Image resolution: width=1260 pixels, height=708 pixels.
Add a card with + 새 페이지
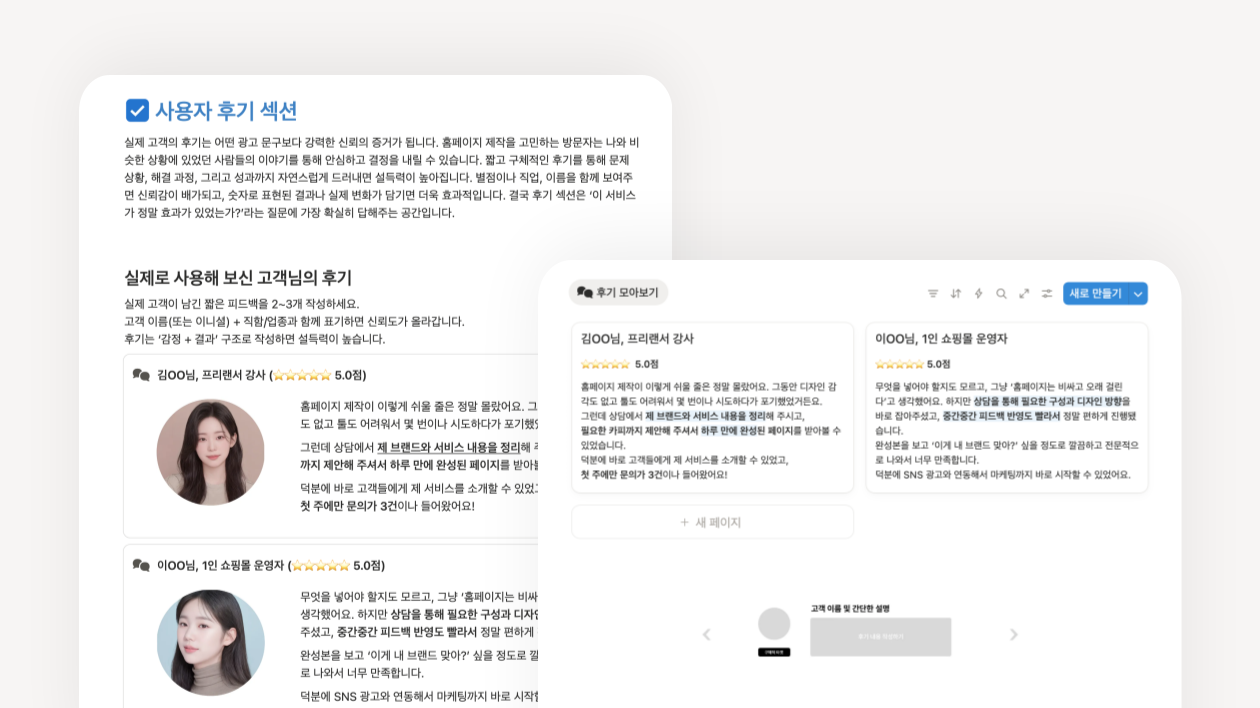[x=712, y=522]
